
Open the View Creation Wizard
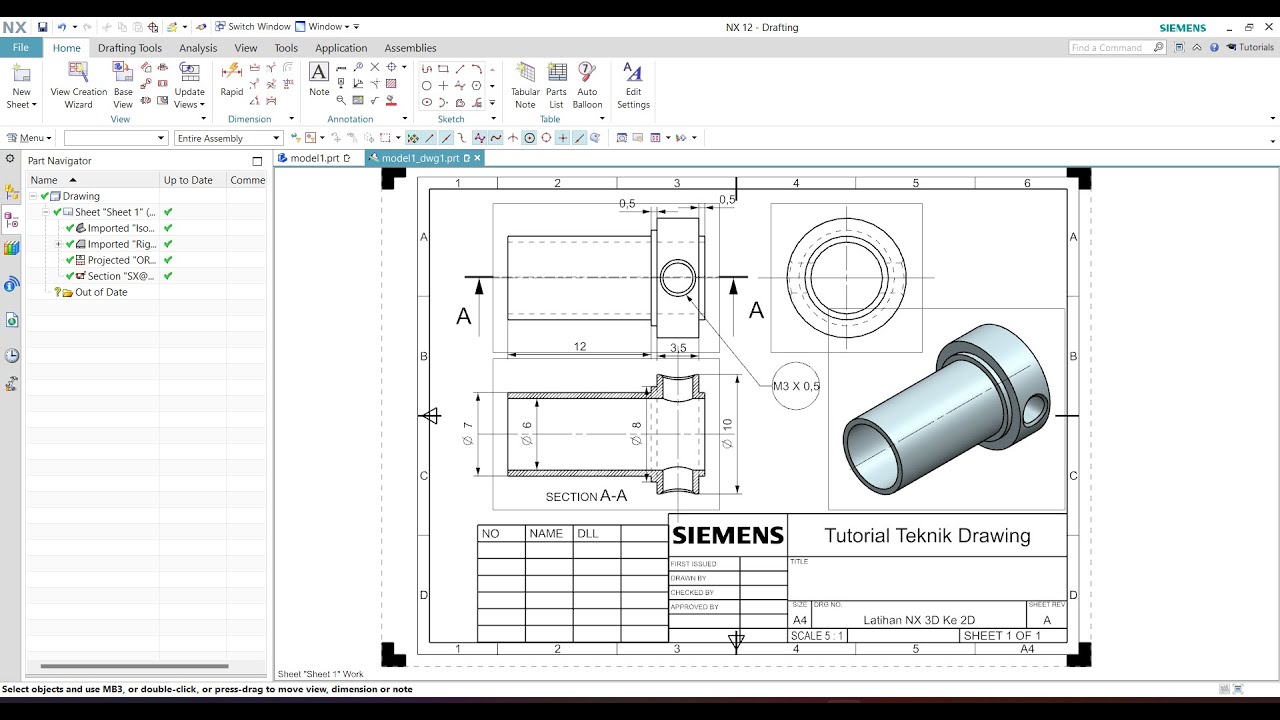pyautogui.click(x=79, y=85)
